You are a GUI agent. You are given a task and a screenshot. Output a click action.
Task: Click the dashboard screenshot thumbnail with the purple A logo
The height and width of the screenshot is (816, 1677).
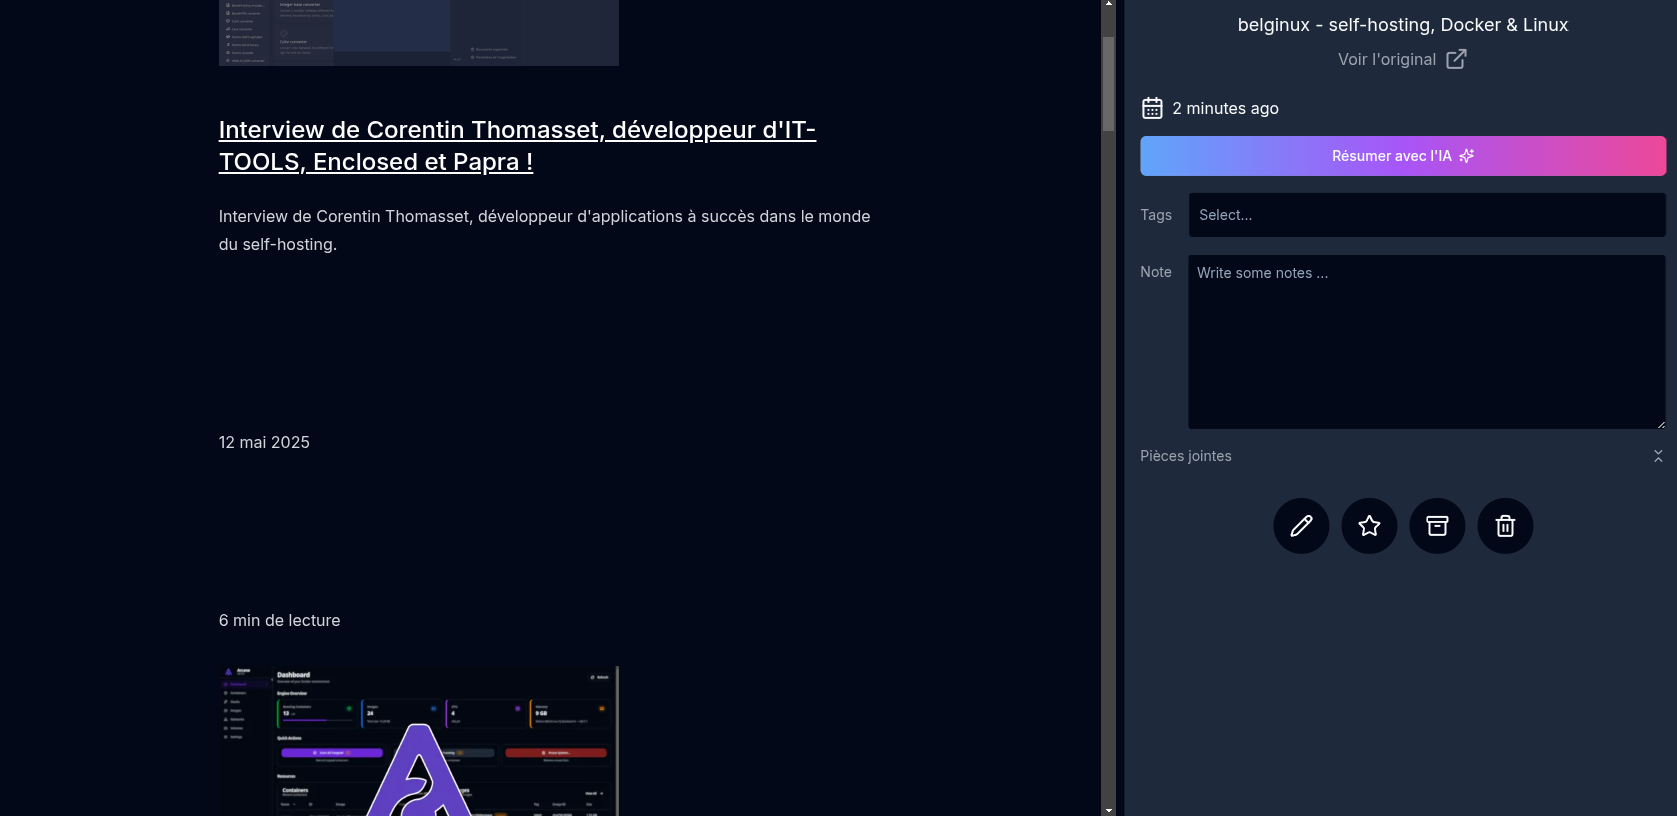pyautogui.click(x=419, y=741)
